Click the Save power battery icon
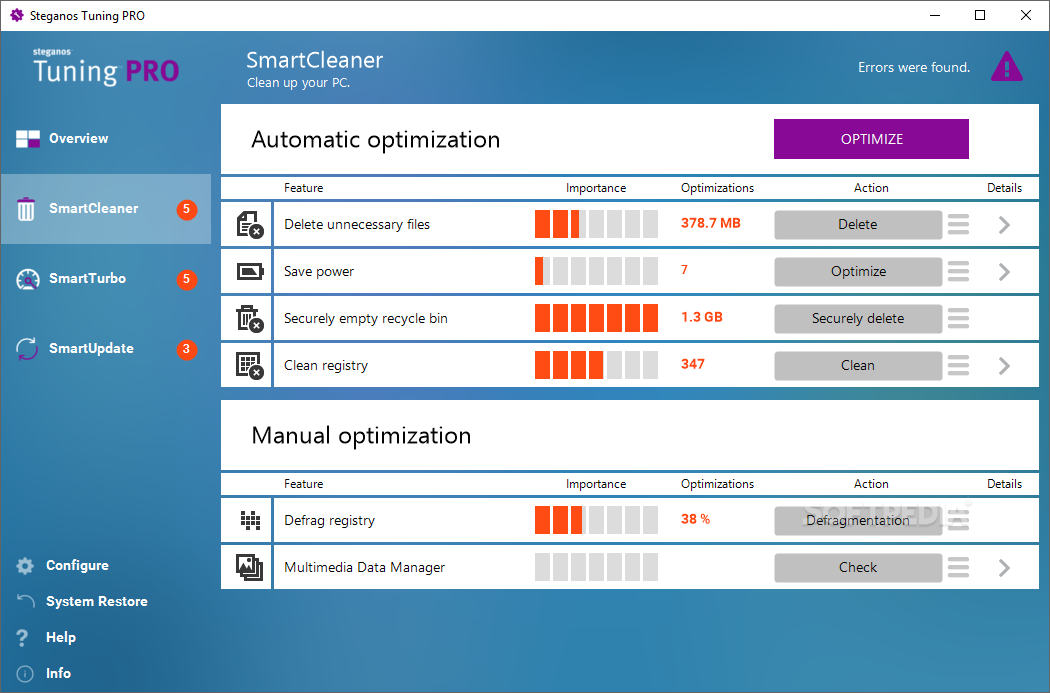The height and width of the screenshot is (693, 1050). (x=250, y=271)
